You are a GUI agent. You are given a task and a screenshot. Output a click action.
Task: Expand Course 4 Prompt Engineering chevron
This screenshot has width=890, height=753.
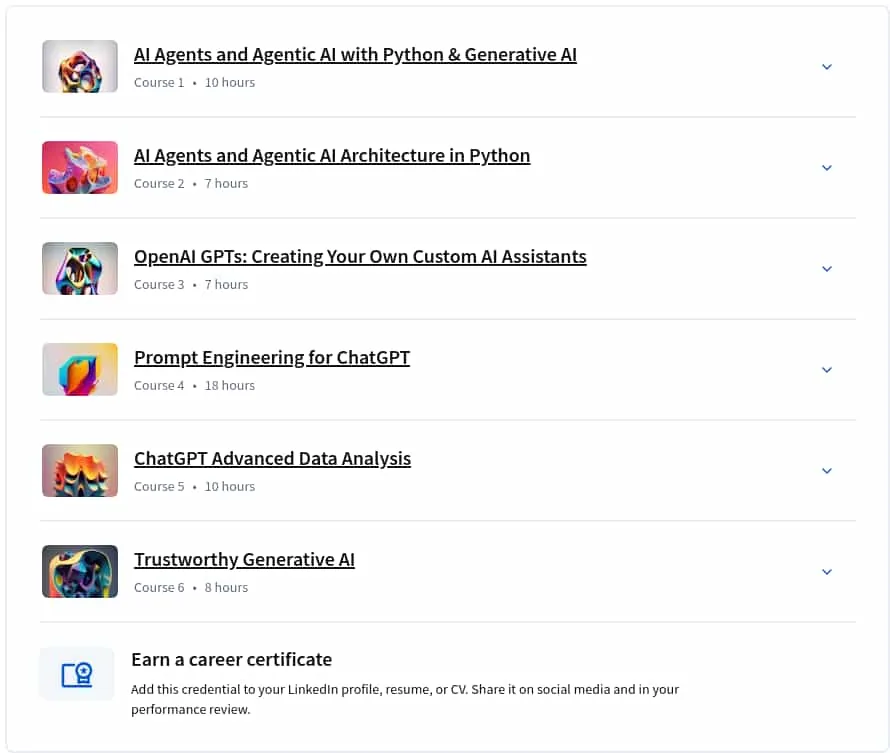(827, 370)
